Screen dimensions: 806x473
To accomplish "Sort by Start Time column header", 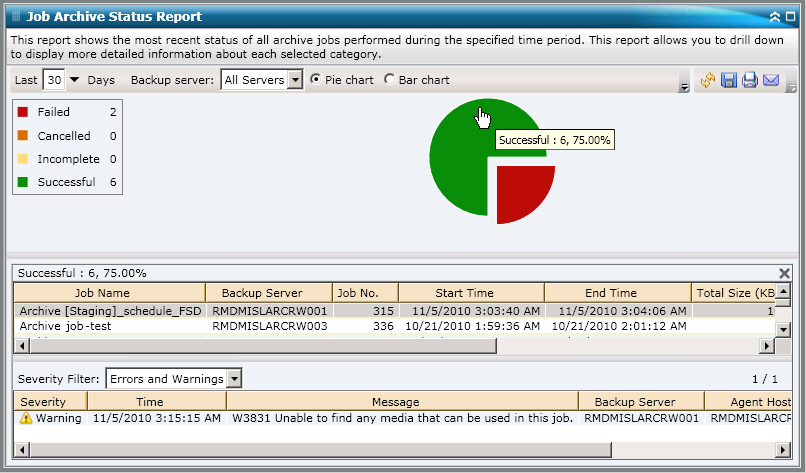I will (x=470, y=293).
